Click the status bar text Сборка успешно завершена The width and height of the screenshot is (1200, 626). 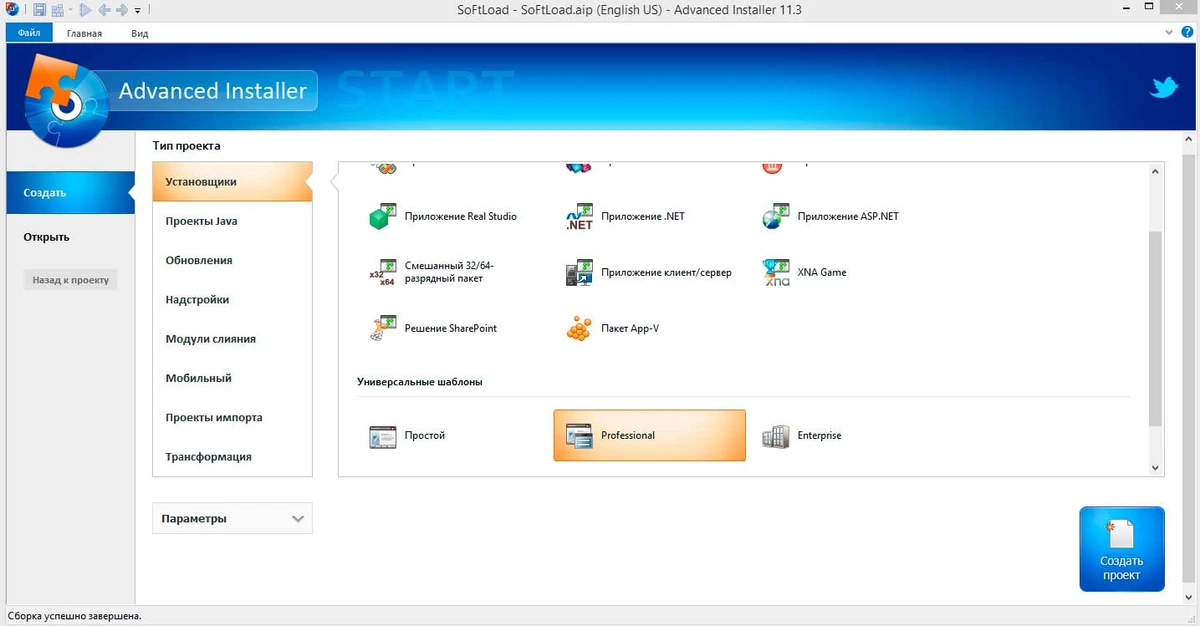[75, 616]
